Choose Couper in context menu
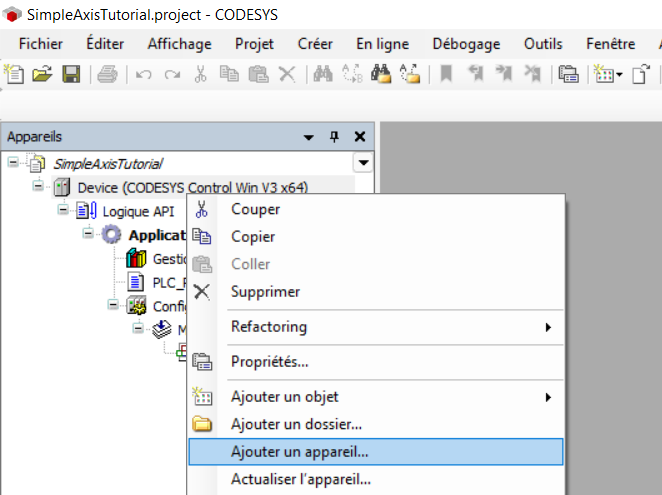The image size is (662, 495). [376, 209]
